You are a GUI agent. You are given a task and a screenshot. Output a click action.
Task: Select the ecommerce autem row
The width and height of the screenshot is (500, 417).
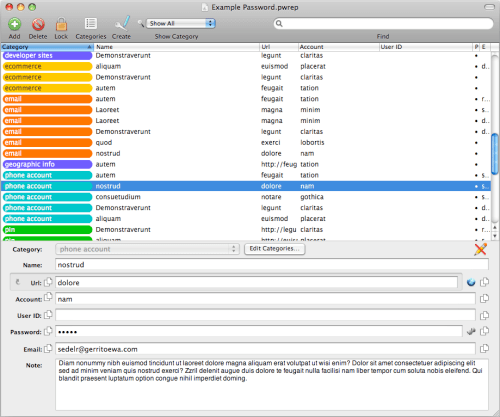[246, 88]
